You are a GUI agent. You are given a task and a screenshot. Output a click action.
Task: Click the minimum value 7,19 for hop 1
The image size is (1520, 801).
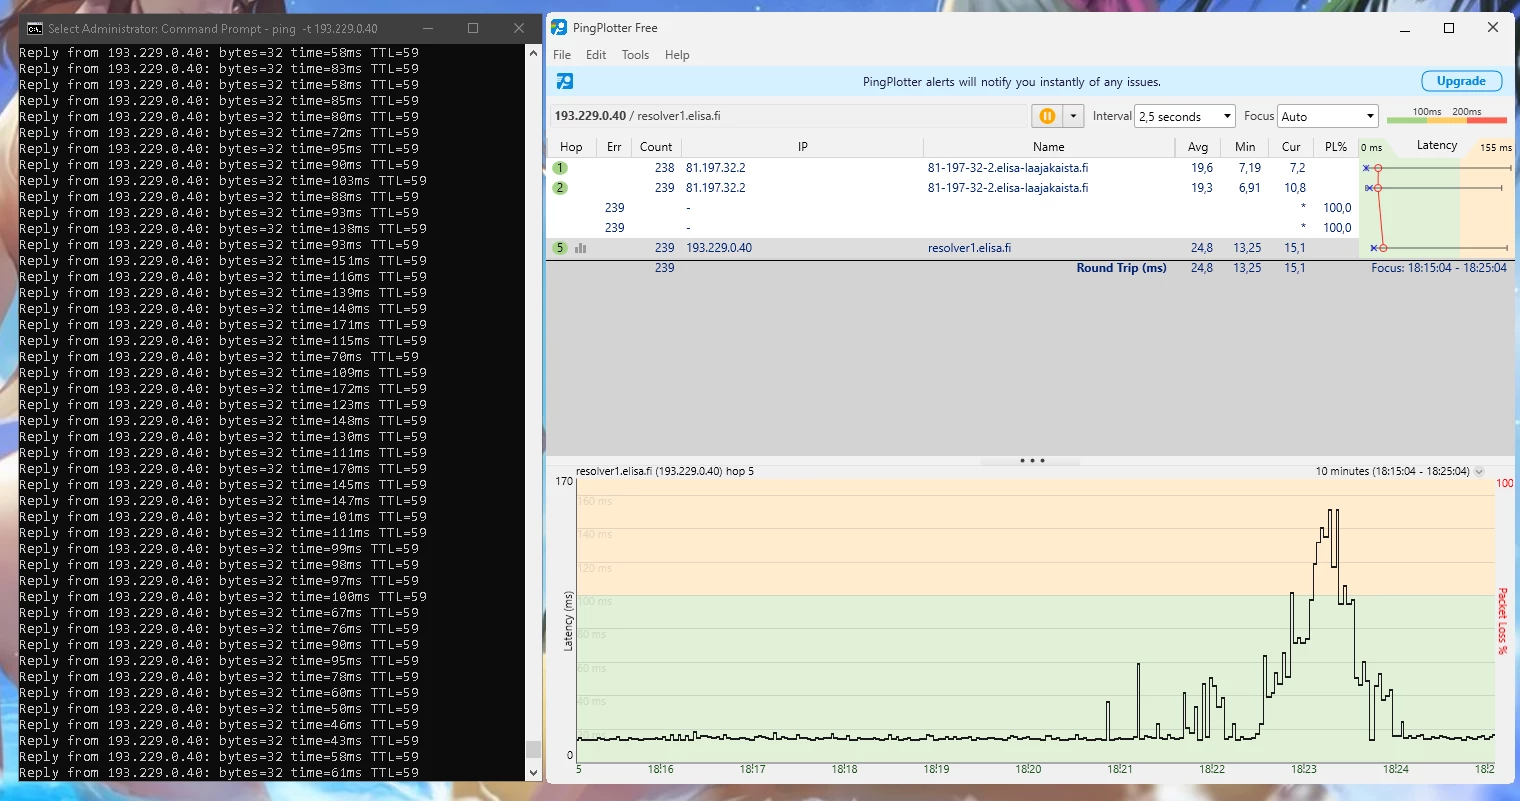click(1250, 168)
